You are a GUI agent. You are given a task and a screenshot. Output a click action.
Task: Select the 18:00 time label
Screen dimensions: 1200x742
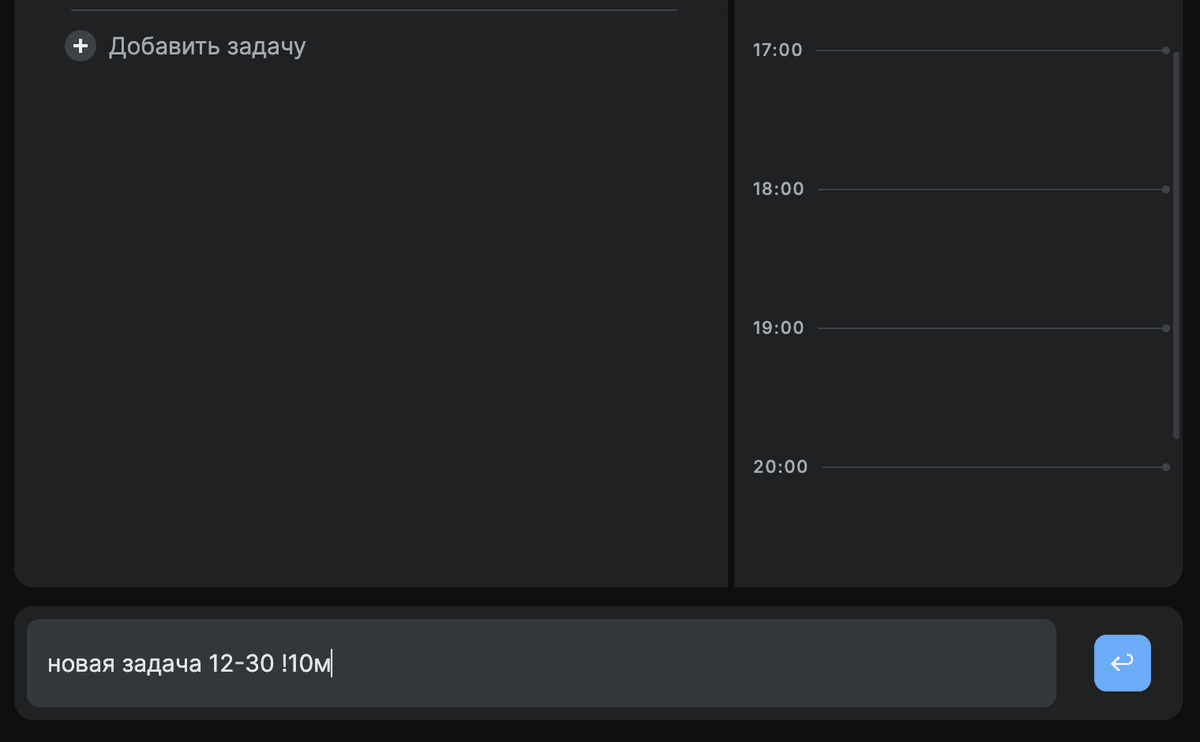click(778, 189)
